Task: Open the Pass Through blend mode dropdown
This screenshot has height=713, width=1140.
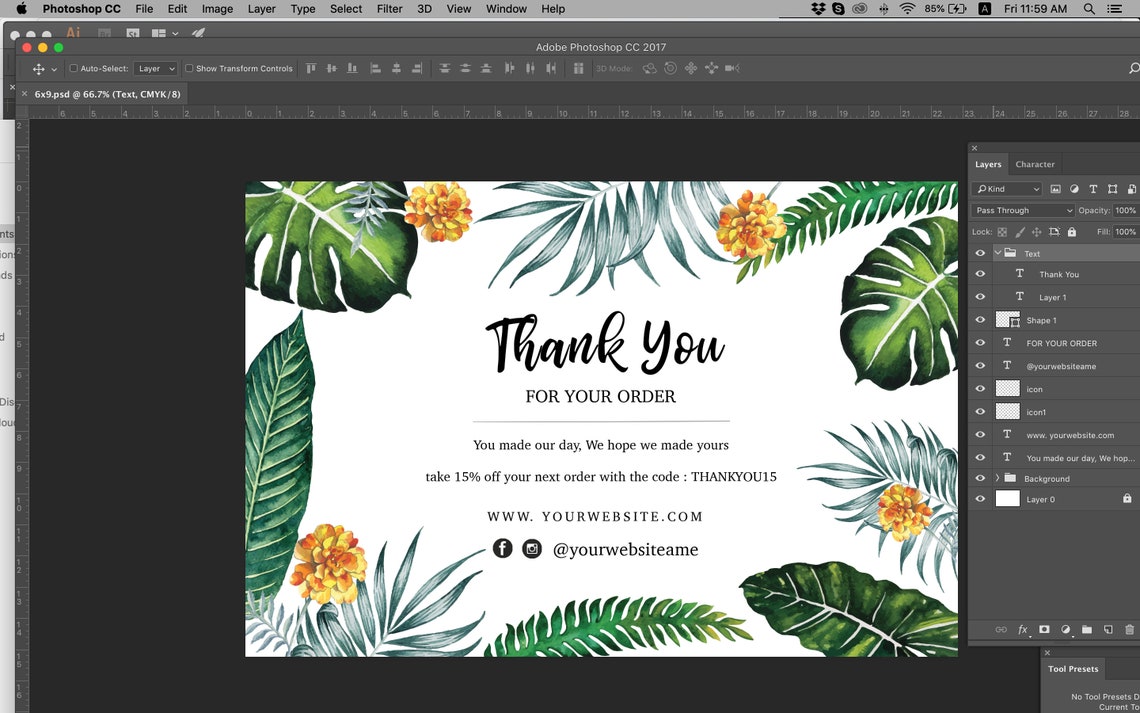Action: (x=1022, y=210)
